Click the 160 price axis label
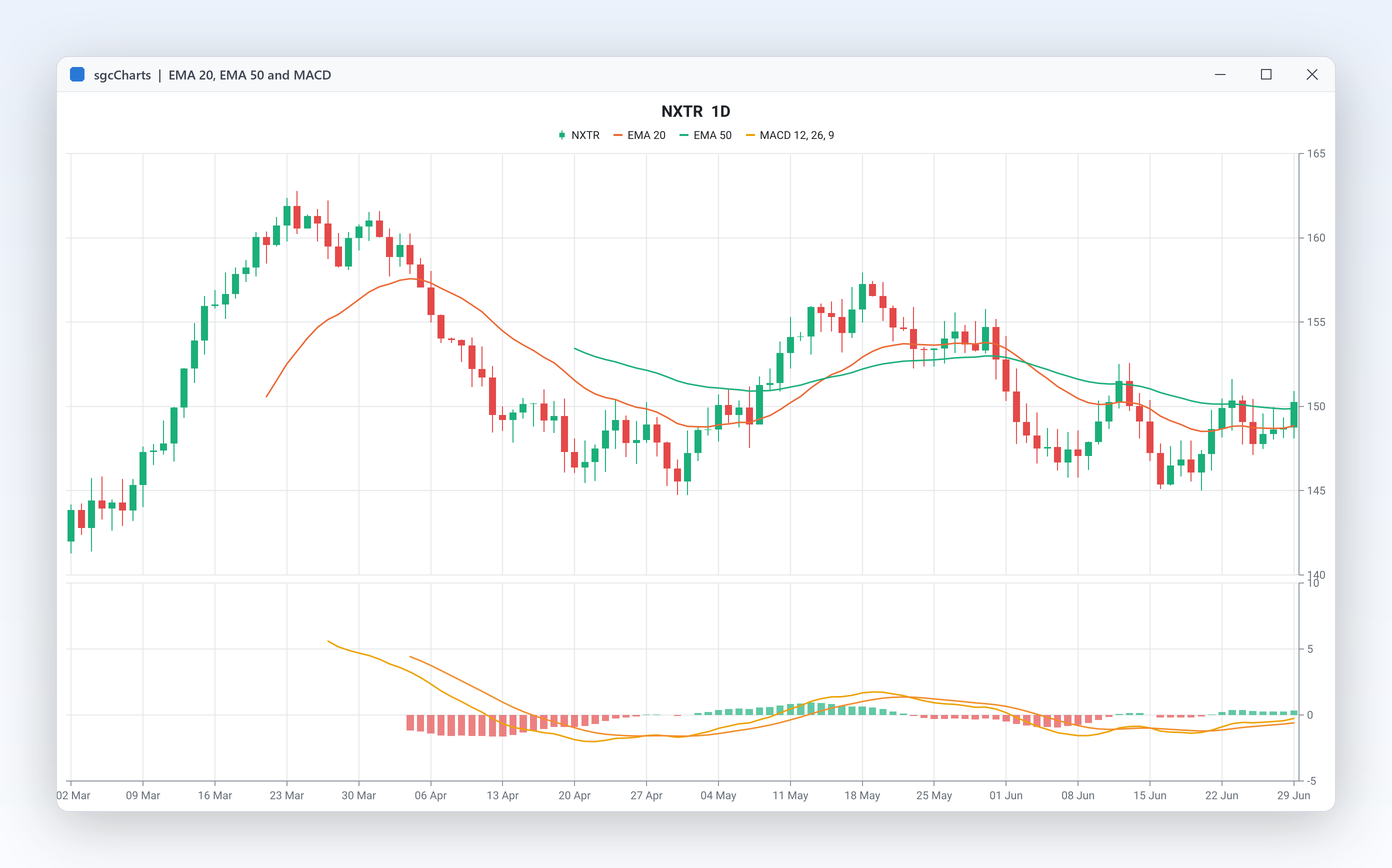This screenshot has height=868, width=1392. click(x=1315, y=238)
